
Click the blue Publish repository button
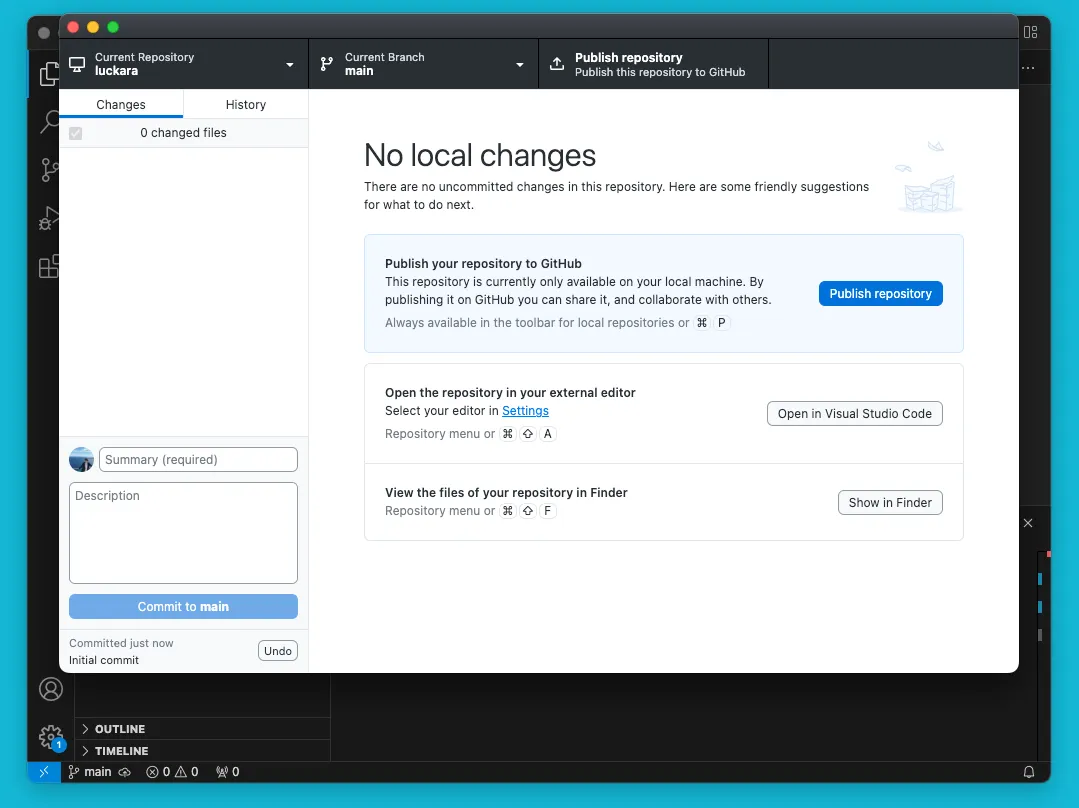pos(880,293)
